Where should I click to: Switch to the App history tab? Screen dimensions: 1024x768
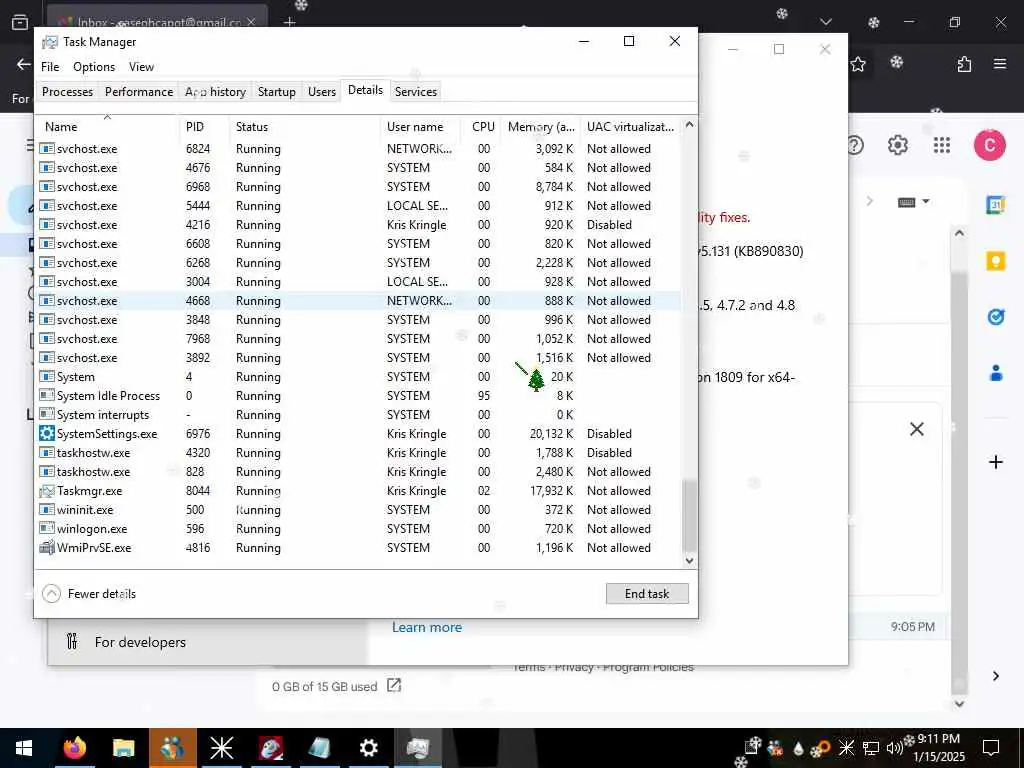[x=215, y=91]
